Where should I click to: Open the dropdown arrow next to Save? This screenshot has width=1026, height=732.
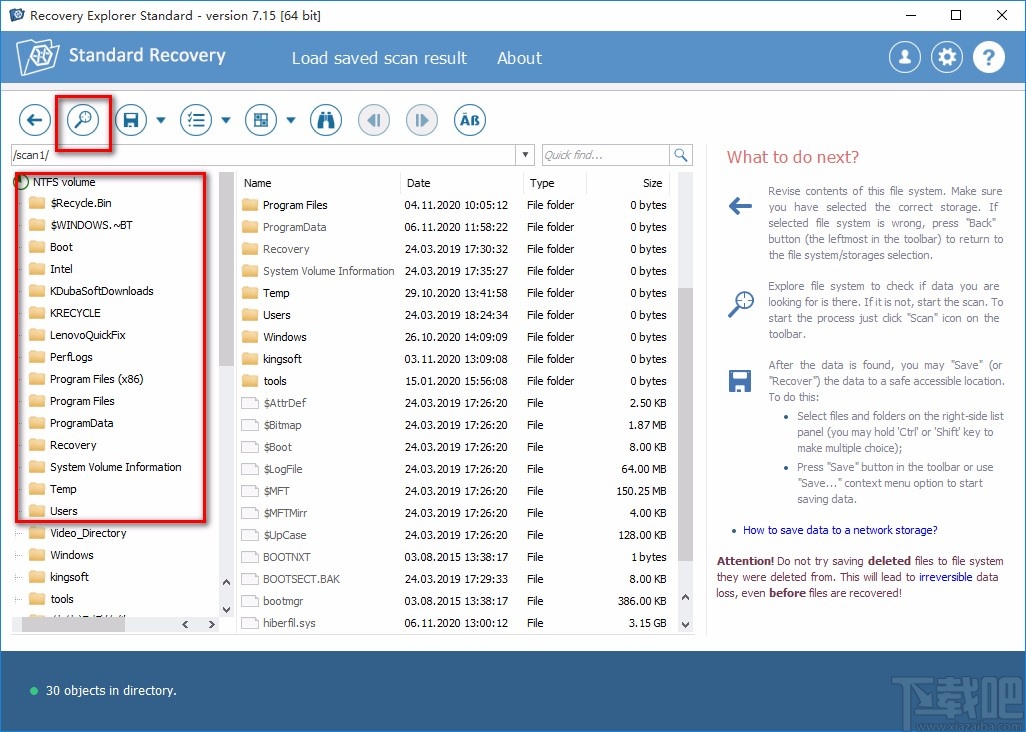pos(161,120)
